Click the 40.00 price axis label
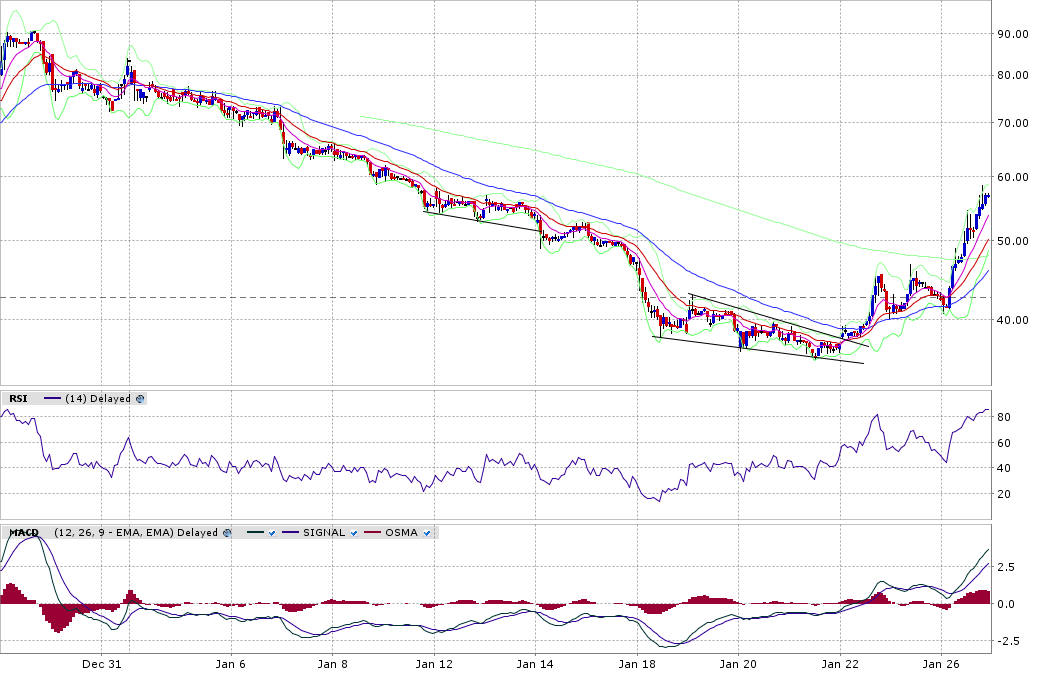The height and width of the screenshot is (678, 1037). [x=1013, y=319]
